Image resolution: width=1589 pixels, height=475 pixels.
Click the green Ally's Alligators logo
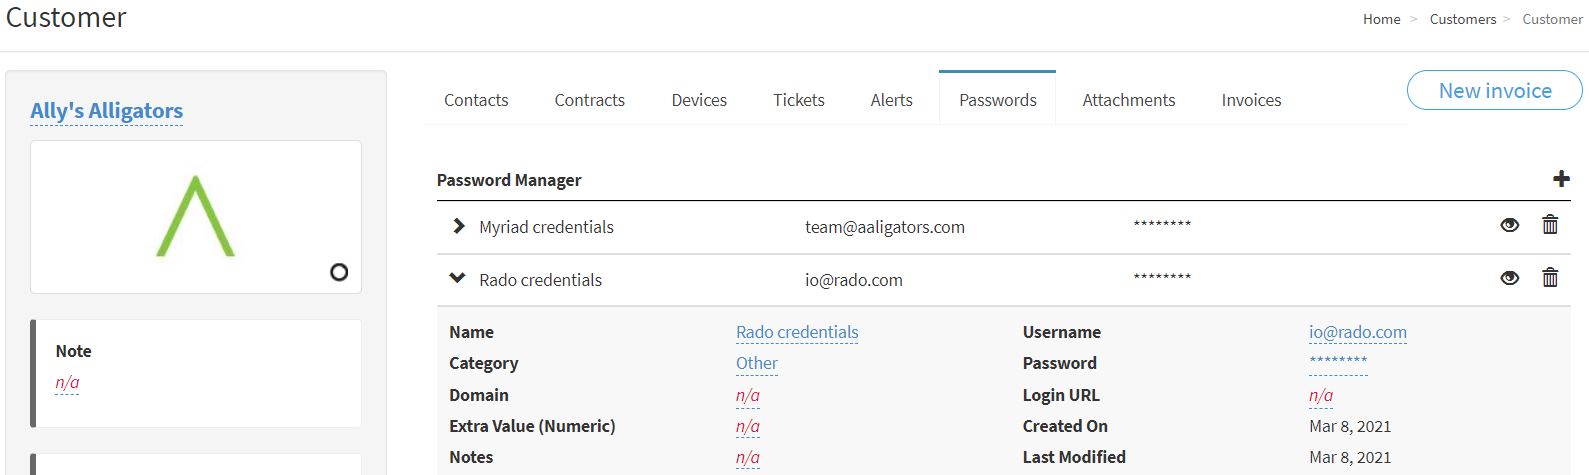pos(195,216)
